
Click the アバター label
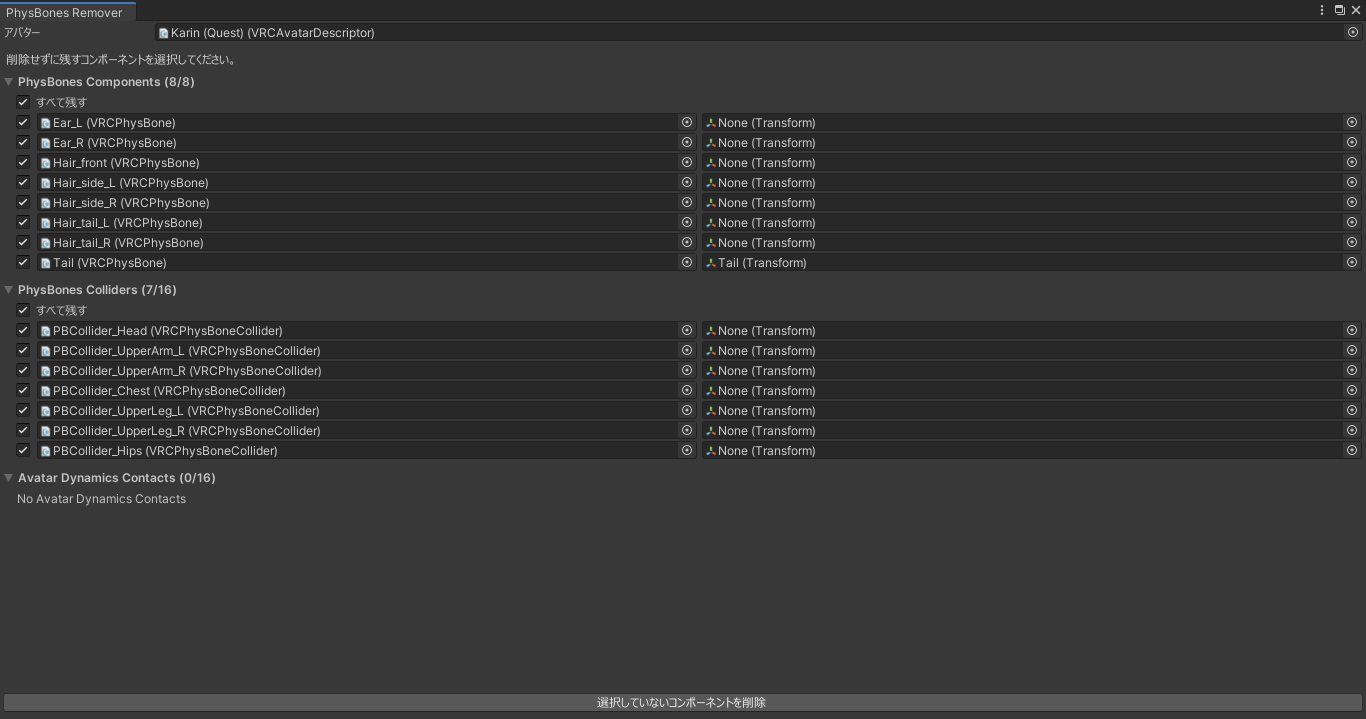[22, 32]
